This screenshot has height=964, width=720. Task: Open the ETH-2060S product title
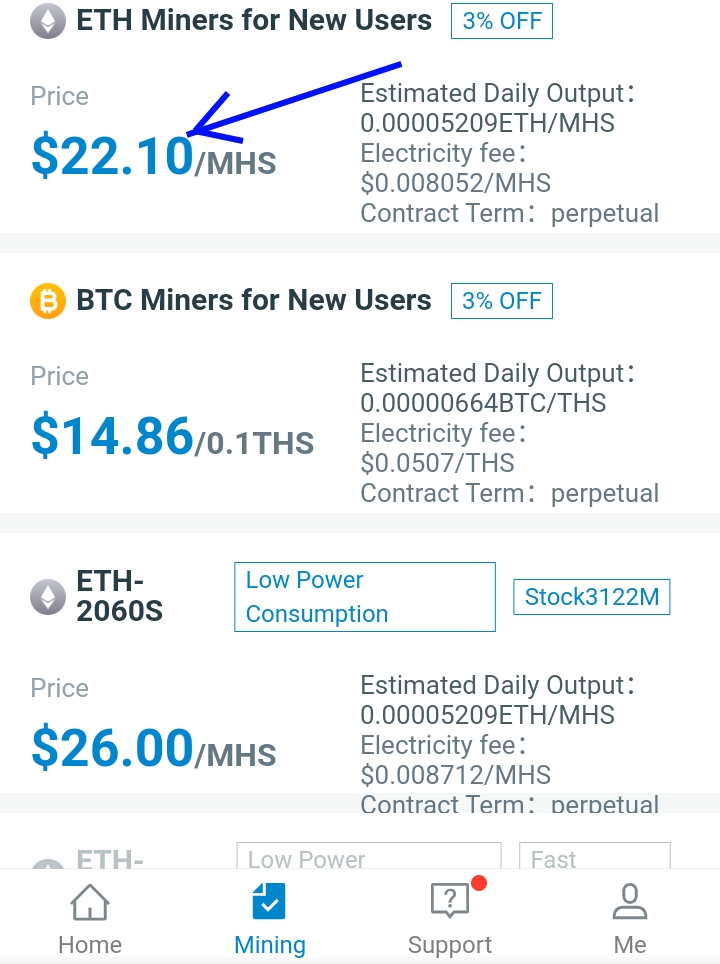click(120, 596)
